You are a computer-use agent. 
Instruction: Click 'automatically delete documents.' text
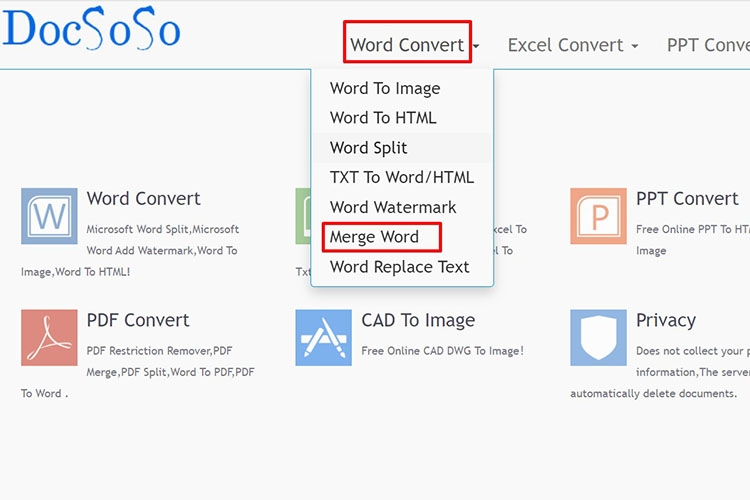pos(653,393)
